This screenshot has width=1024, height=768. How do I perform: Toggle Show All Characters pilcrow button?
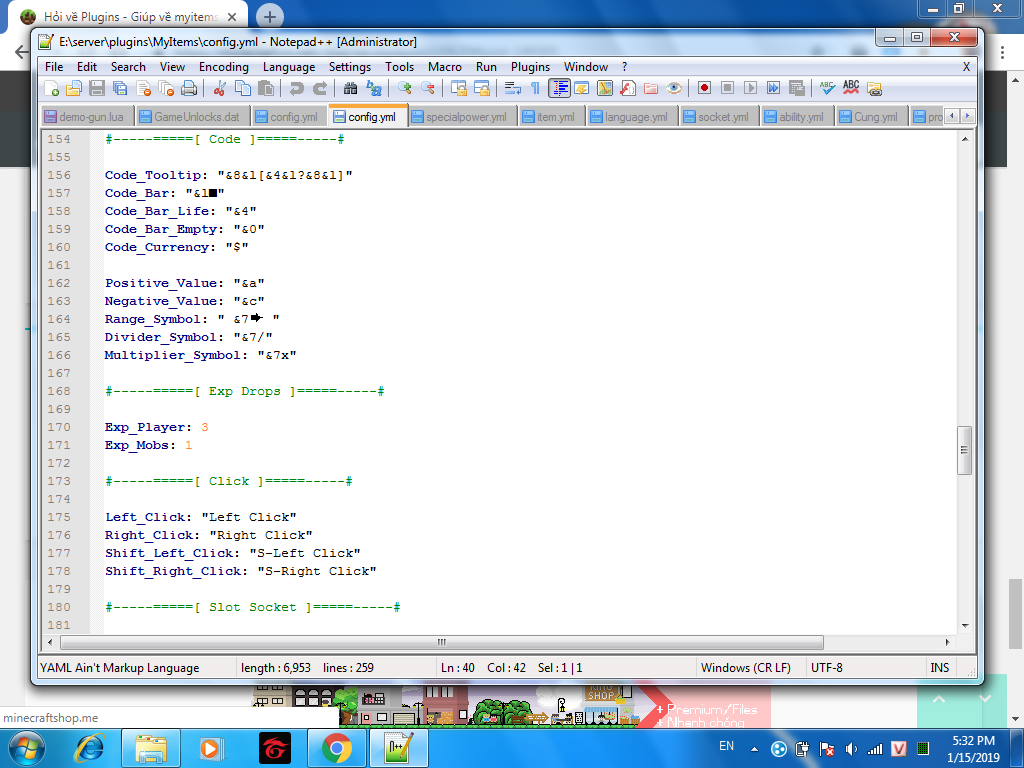click(535, 88)
